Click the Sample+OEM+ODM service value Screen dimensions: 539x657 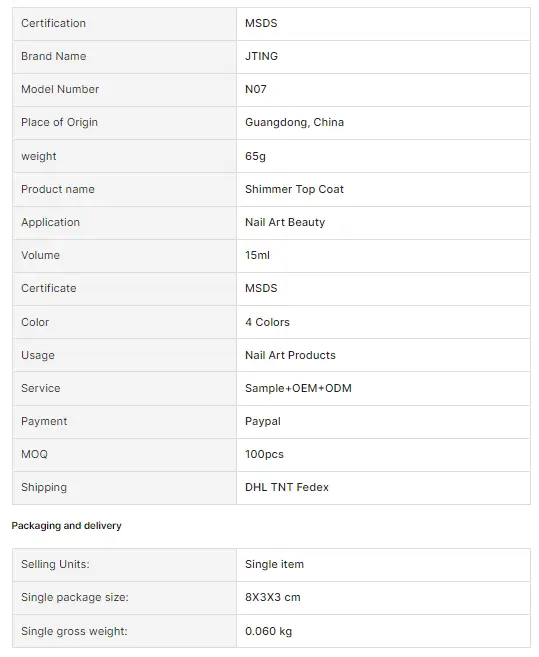click(x=298, y=388)
